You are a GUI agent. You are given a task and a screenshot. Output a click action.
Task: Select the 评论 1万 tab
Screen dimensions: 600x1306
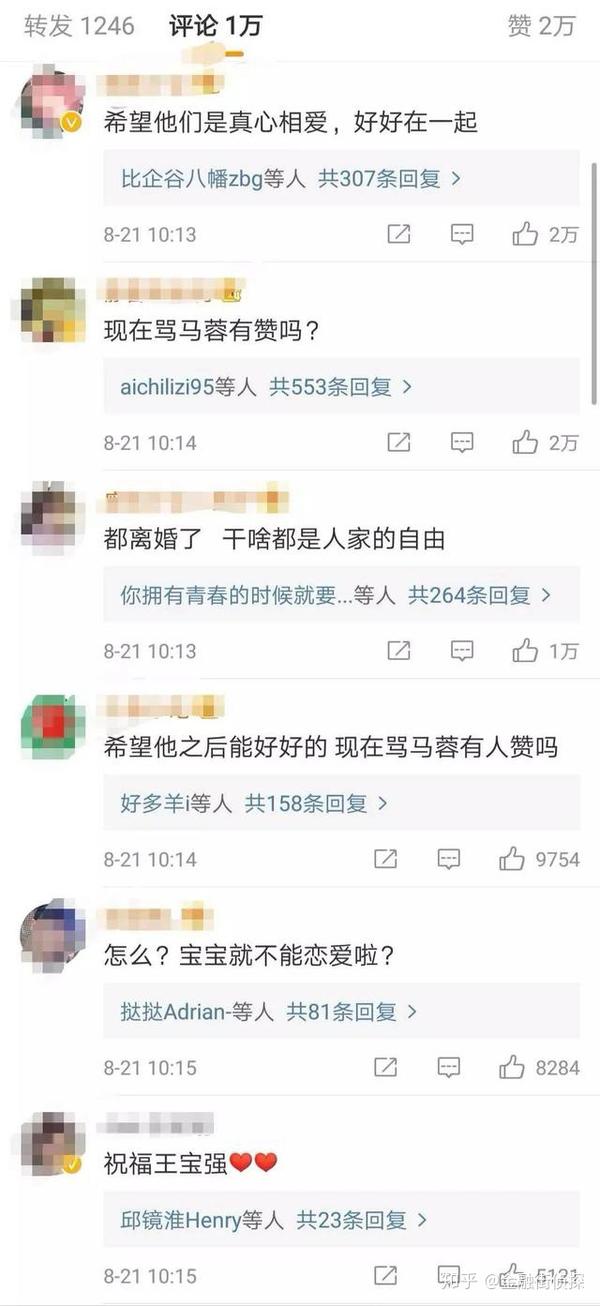(x=214, y=26)
